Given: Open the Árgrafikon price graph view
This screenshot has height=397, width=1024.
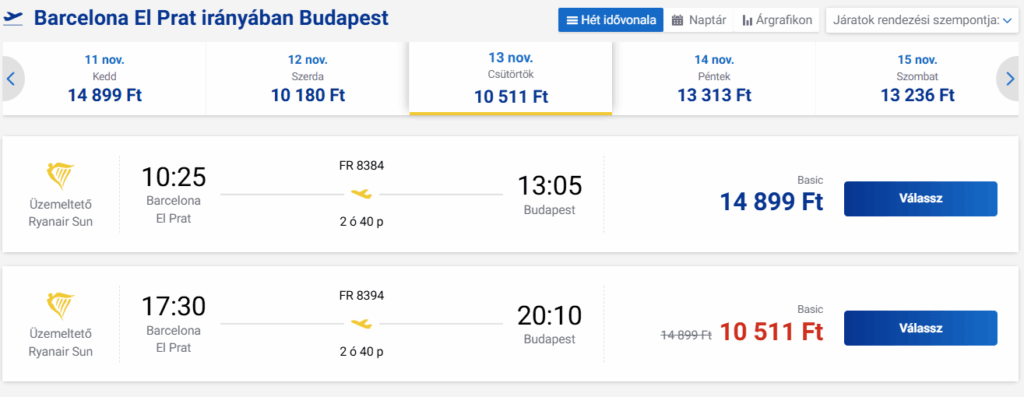Looking at the screenshot, I should (x=776, y=20).
